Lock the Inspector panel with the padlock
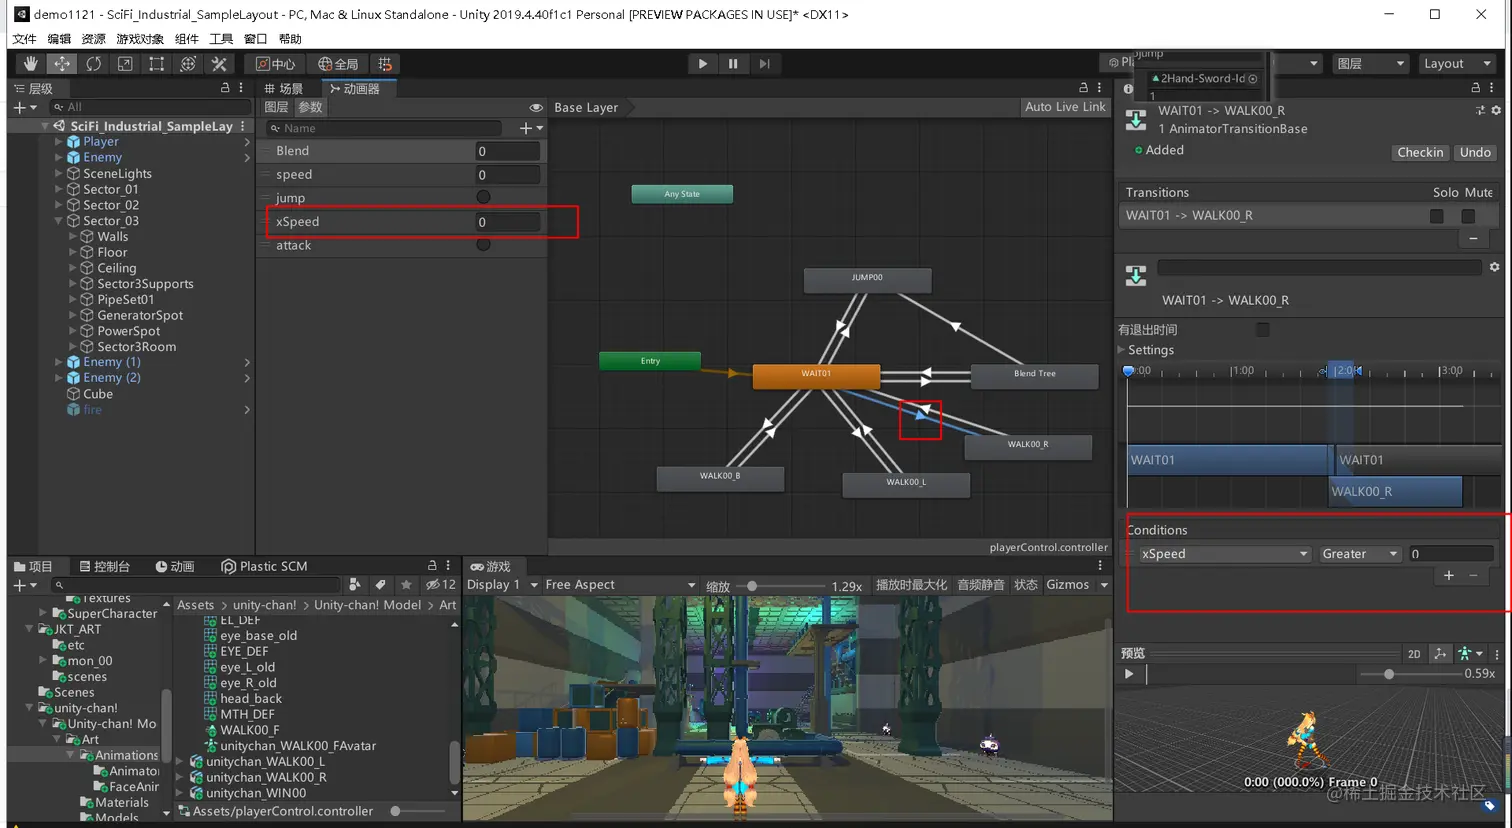 1476,88
